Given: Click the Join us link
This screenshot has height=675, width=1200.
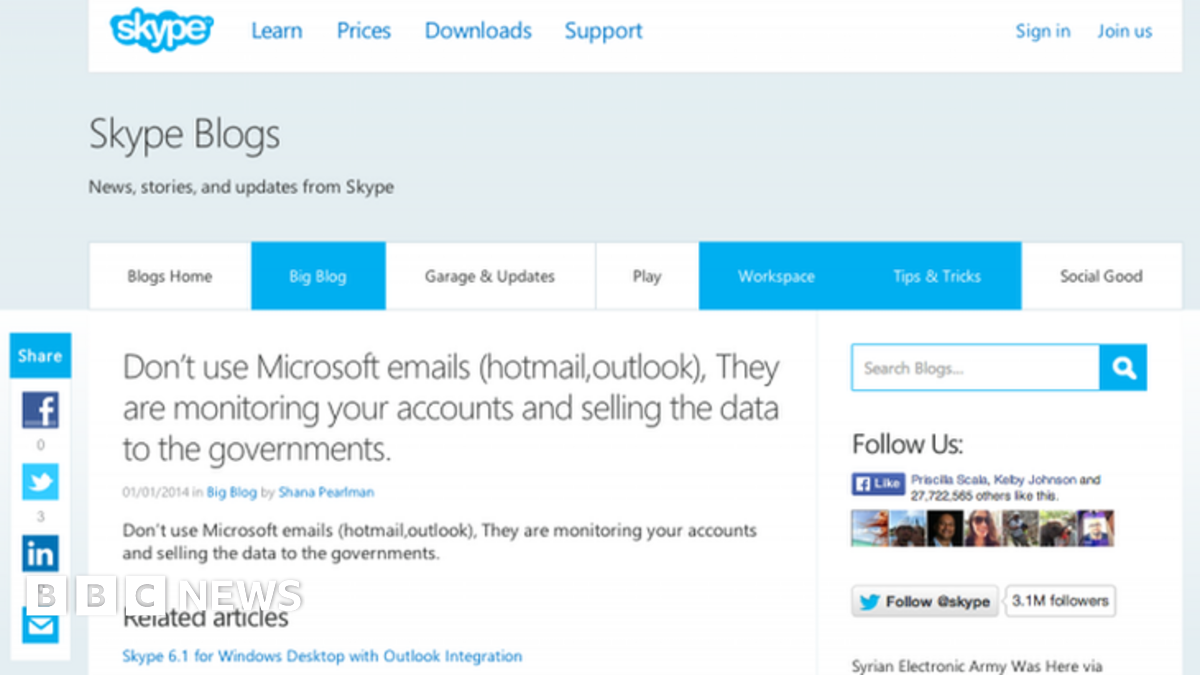Looking at the screenshot, I should click(x=1124, y=31).
